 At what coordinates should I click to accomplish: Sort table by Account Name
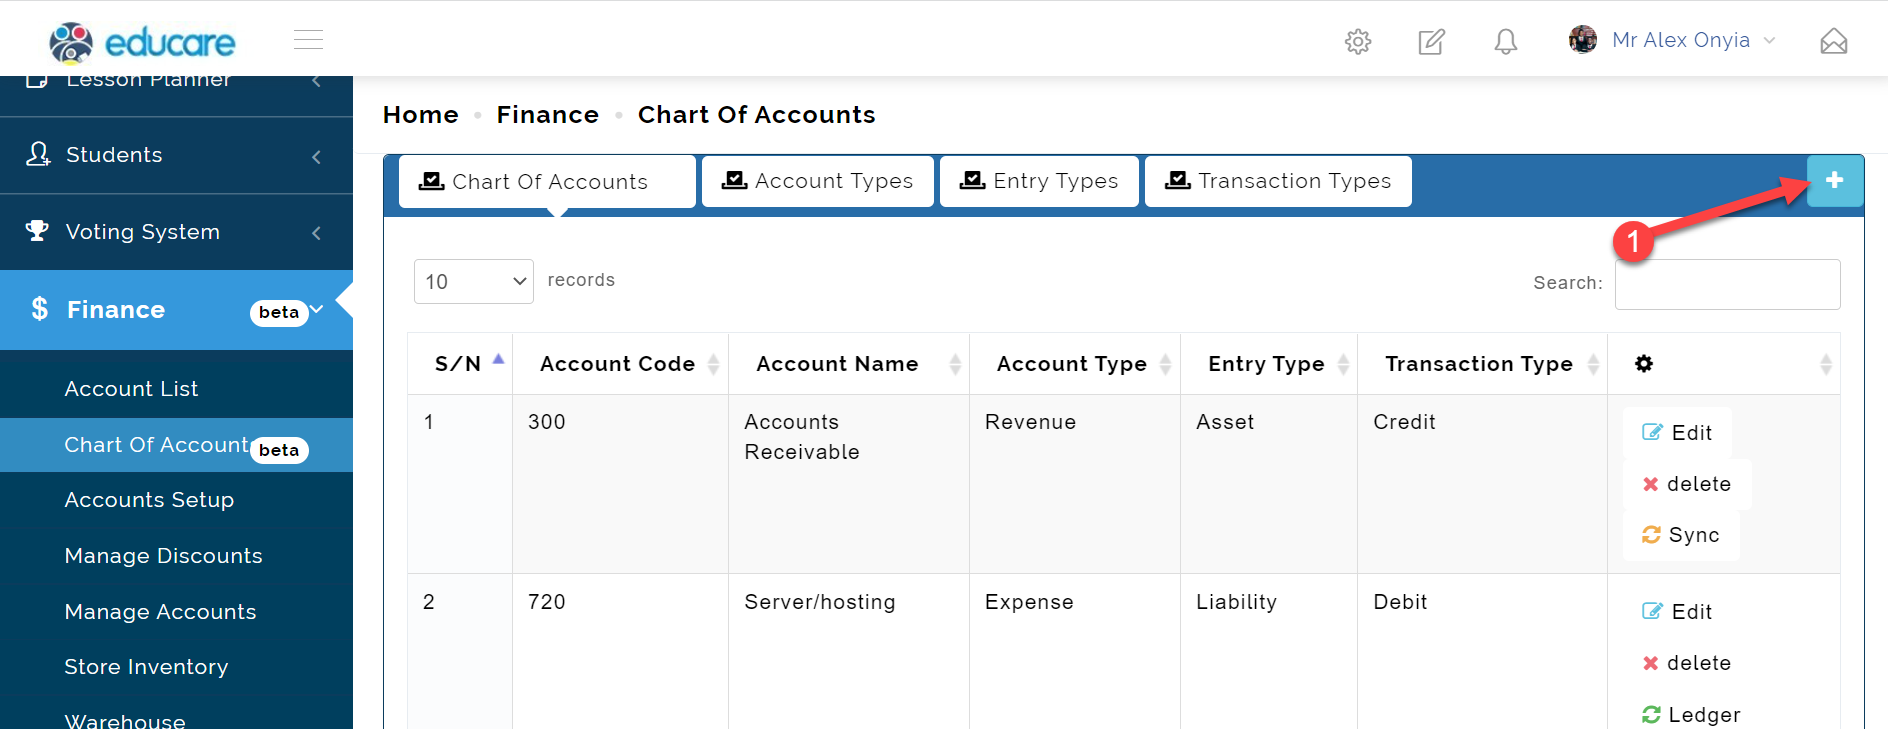849,364
